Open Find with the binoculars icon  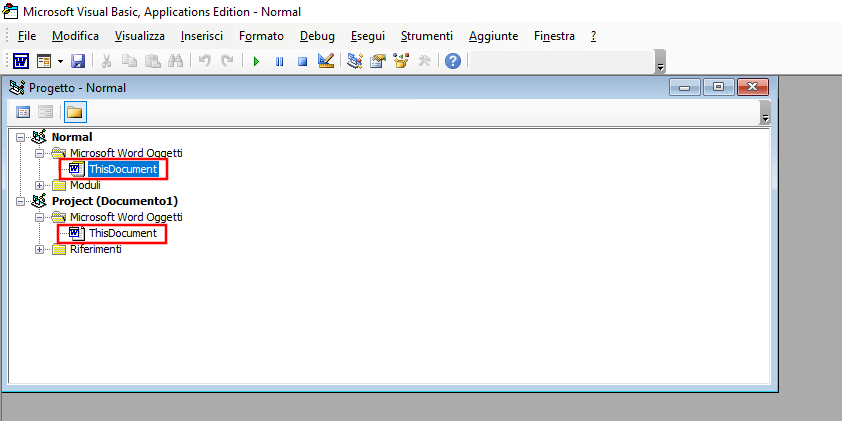pyautogui.click(x=176, y=61)
